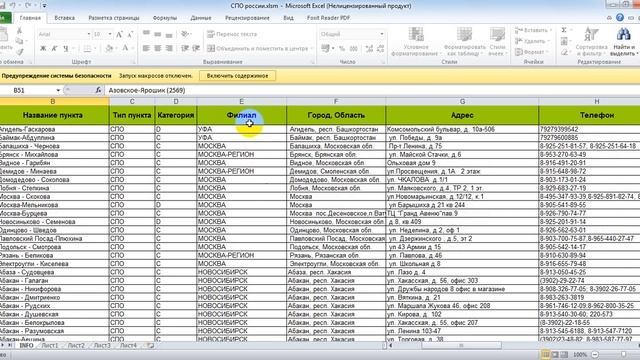Screen dimensions: 640x360
Task: Click the Increase Decimal icon
Action: [369, 49]
